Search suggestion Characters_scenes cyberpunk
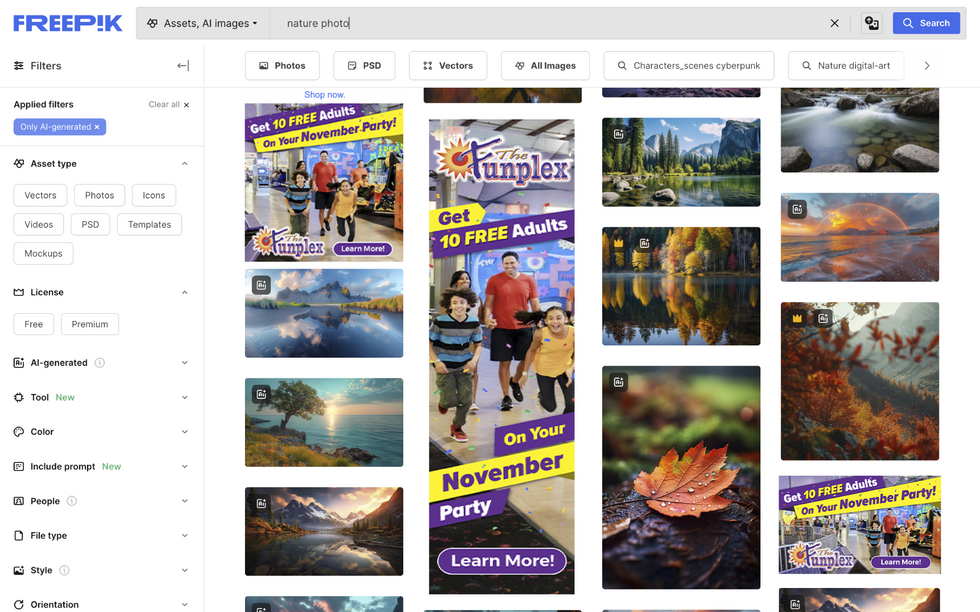 (689, 66)
